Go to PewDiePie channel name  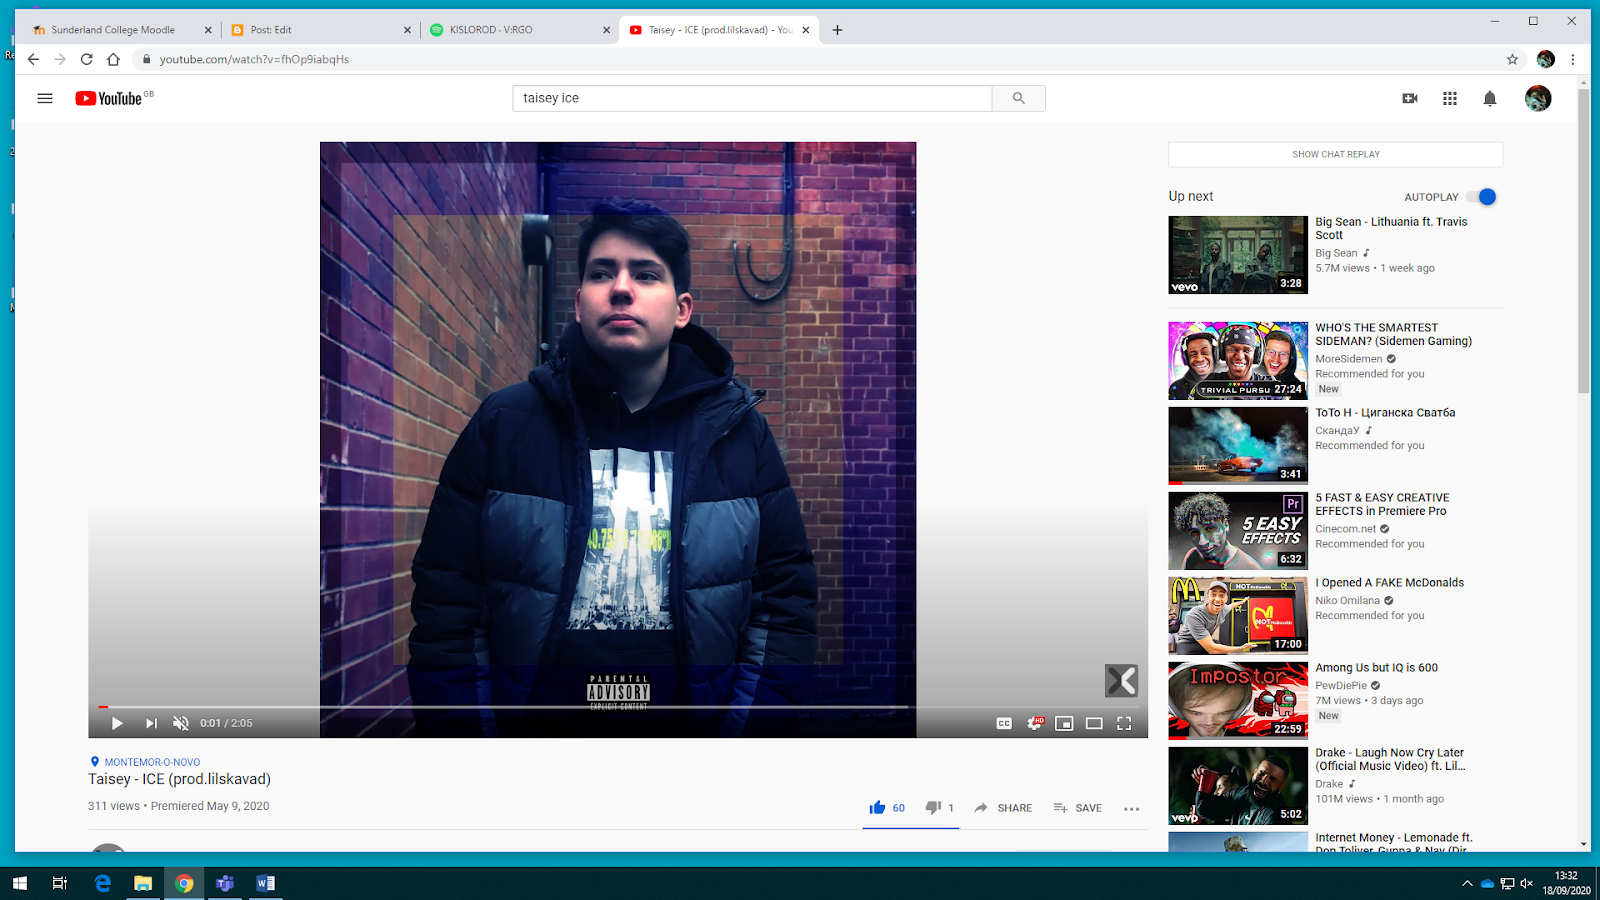1341,686
